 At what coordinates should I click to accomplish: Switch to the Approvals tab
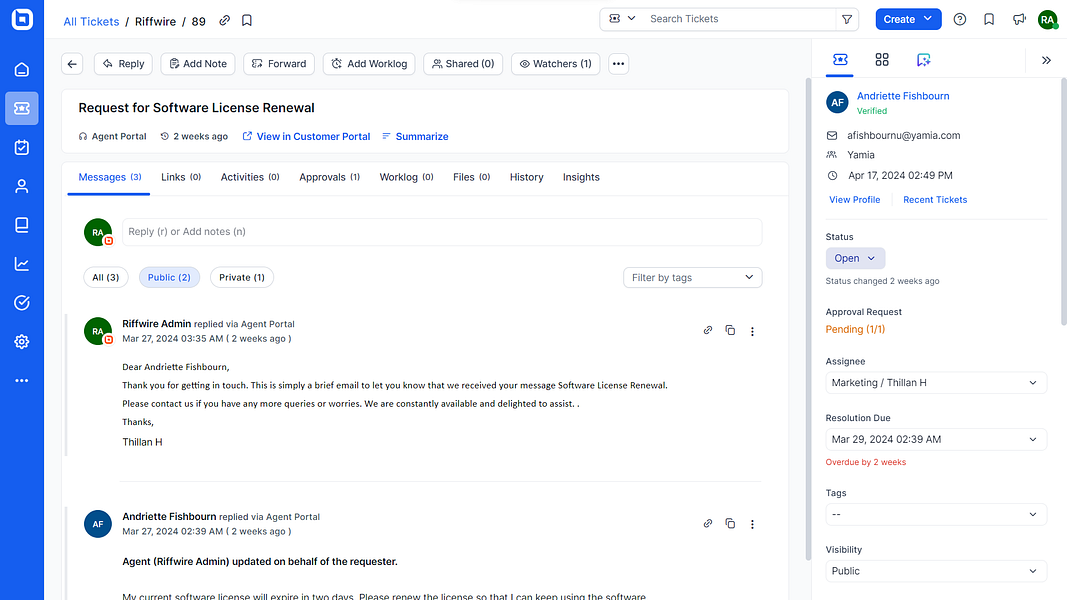tap(329, 178)
